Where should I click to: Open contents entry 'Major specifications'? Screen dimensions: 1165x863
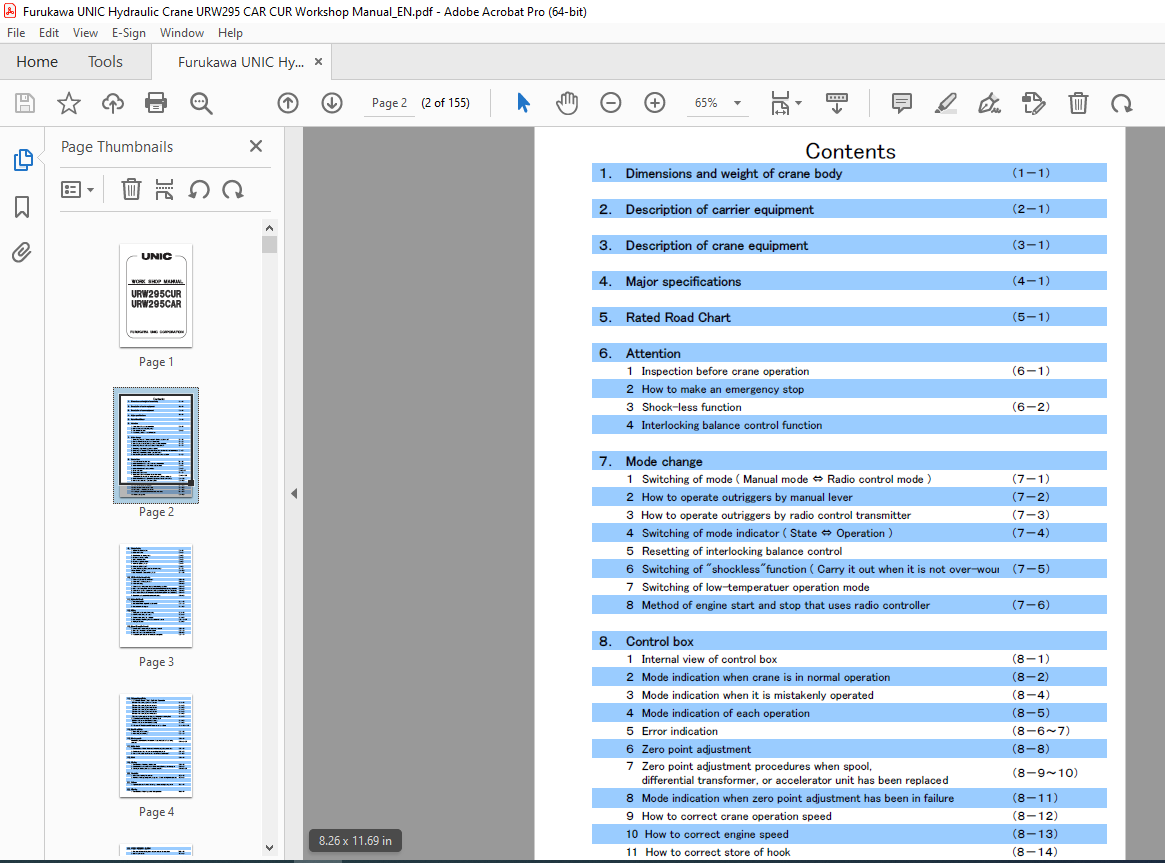(x=849, y=281)
